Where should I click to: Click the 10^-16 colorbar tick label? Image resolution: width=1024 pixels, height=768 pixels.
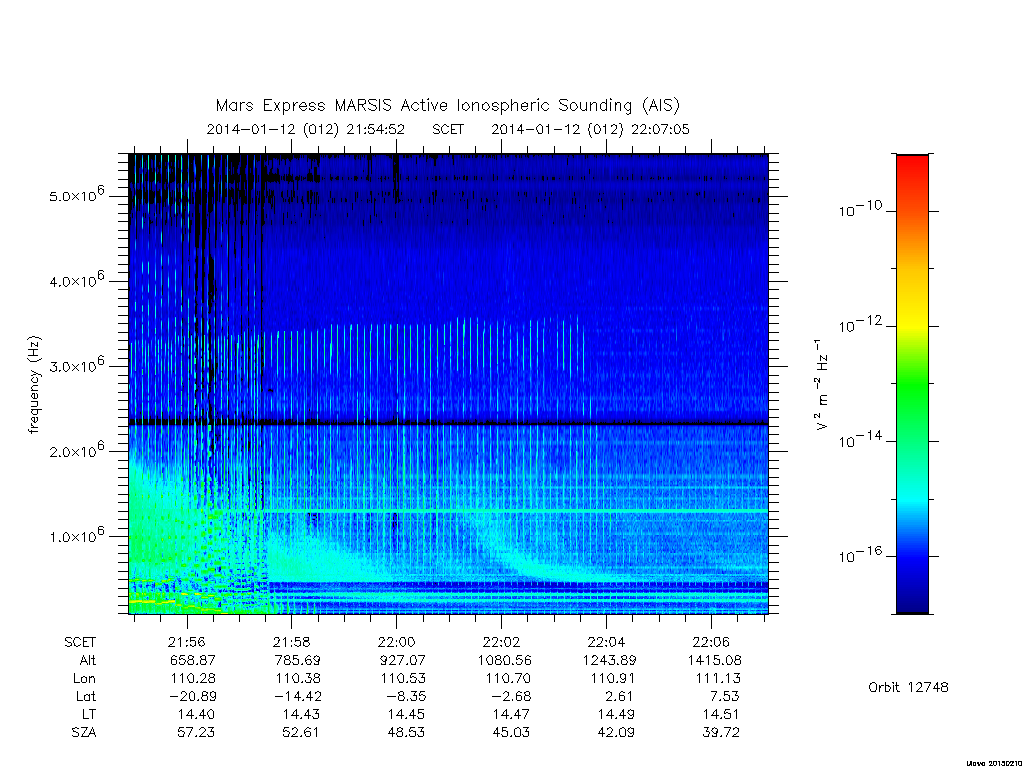coord(860,554)
